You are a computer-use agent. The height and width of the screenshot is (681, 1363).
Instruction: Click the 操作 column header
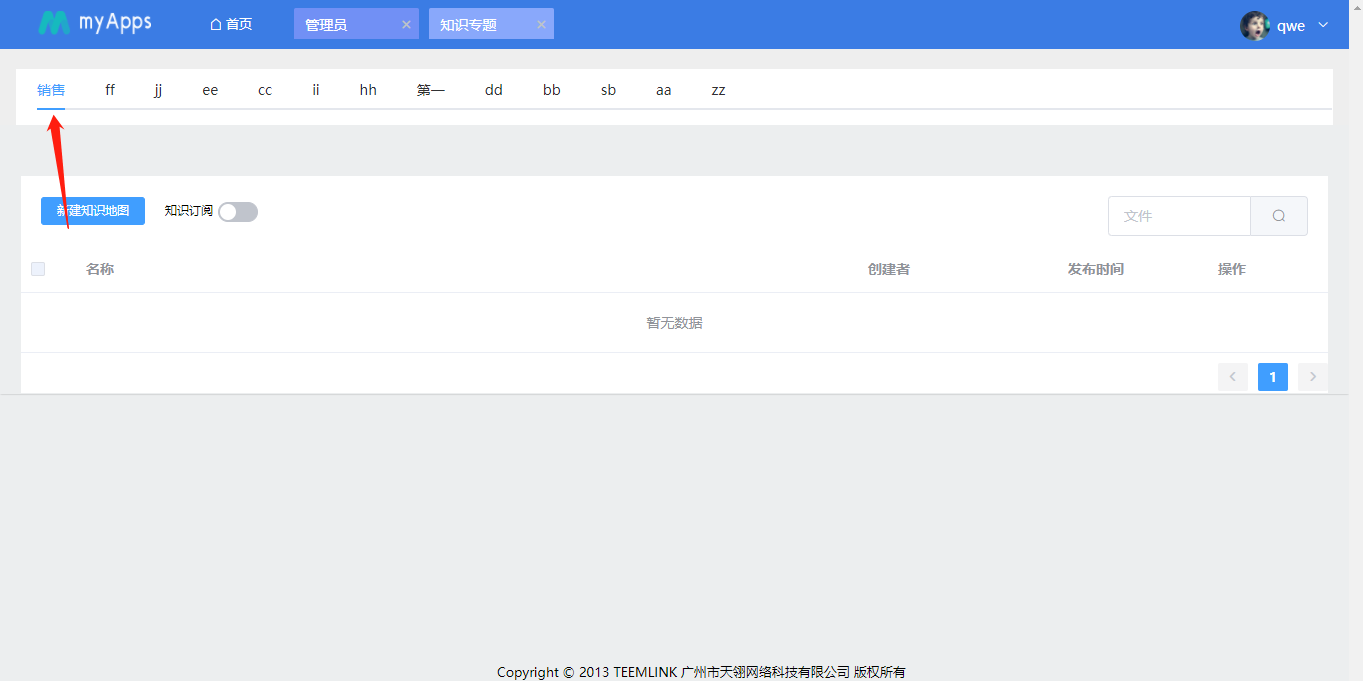(x=1232, y=269)
